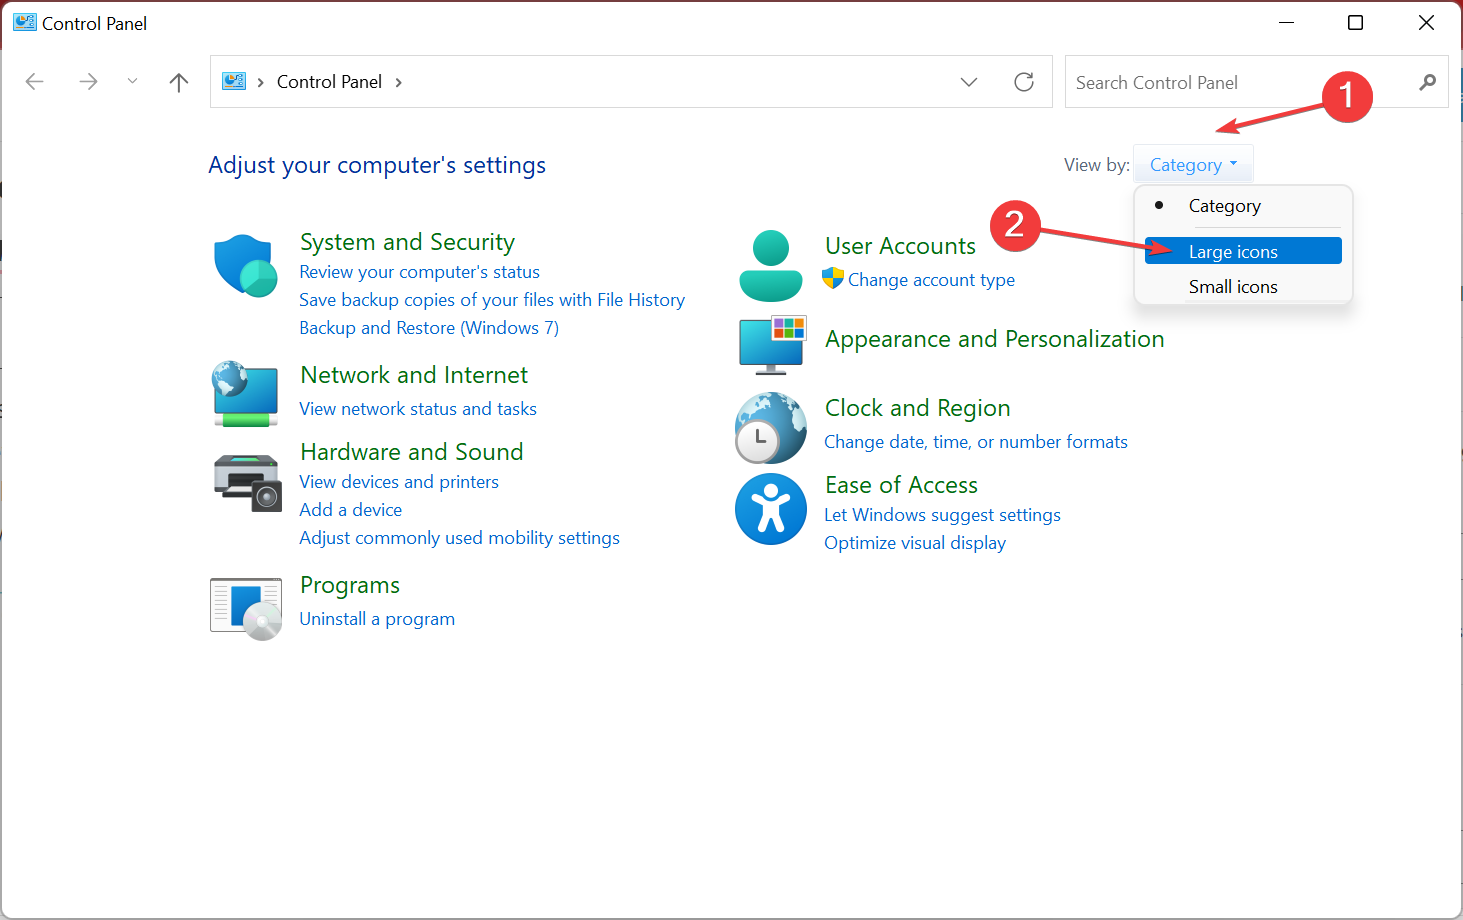This screenshot has width=1463, height=920.
Task: Open Ease of Access heading
Action: click(x=901, y=485)
